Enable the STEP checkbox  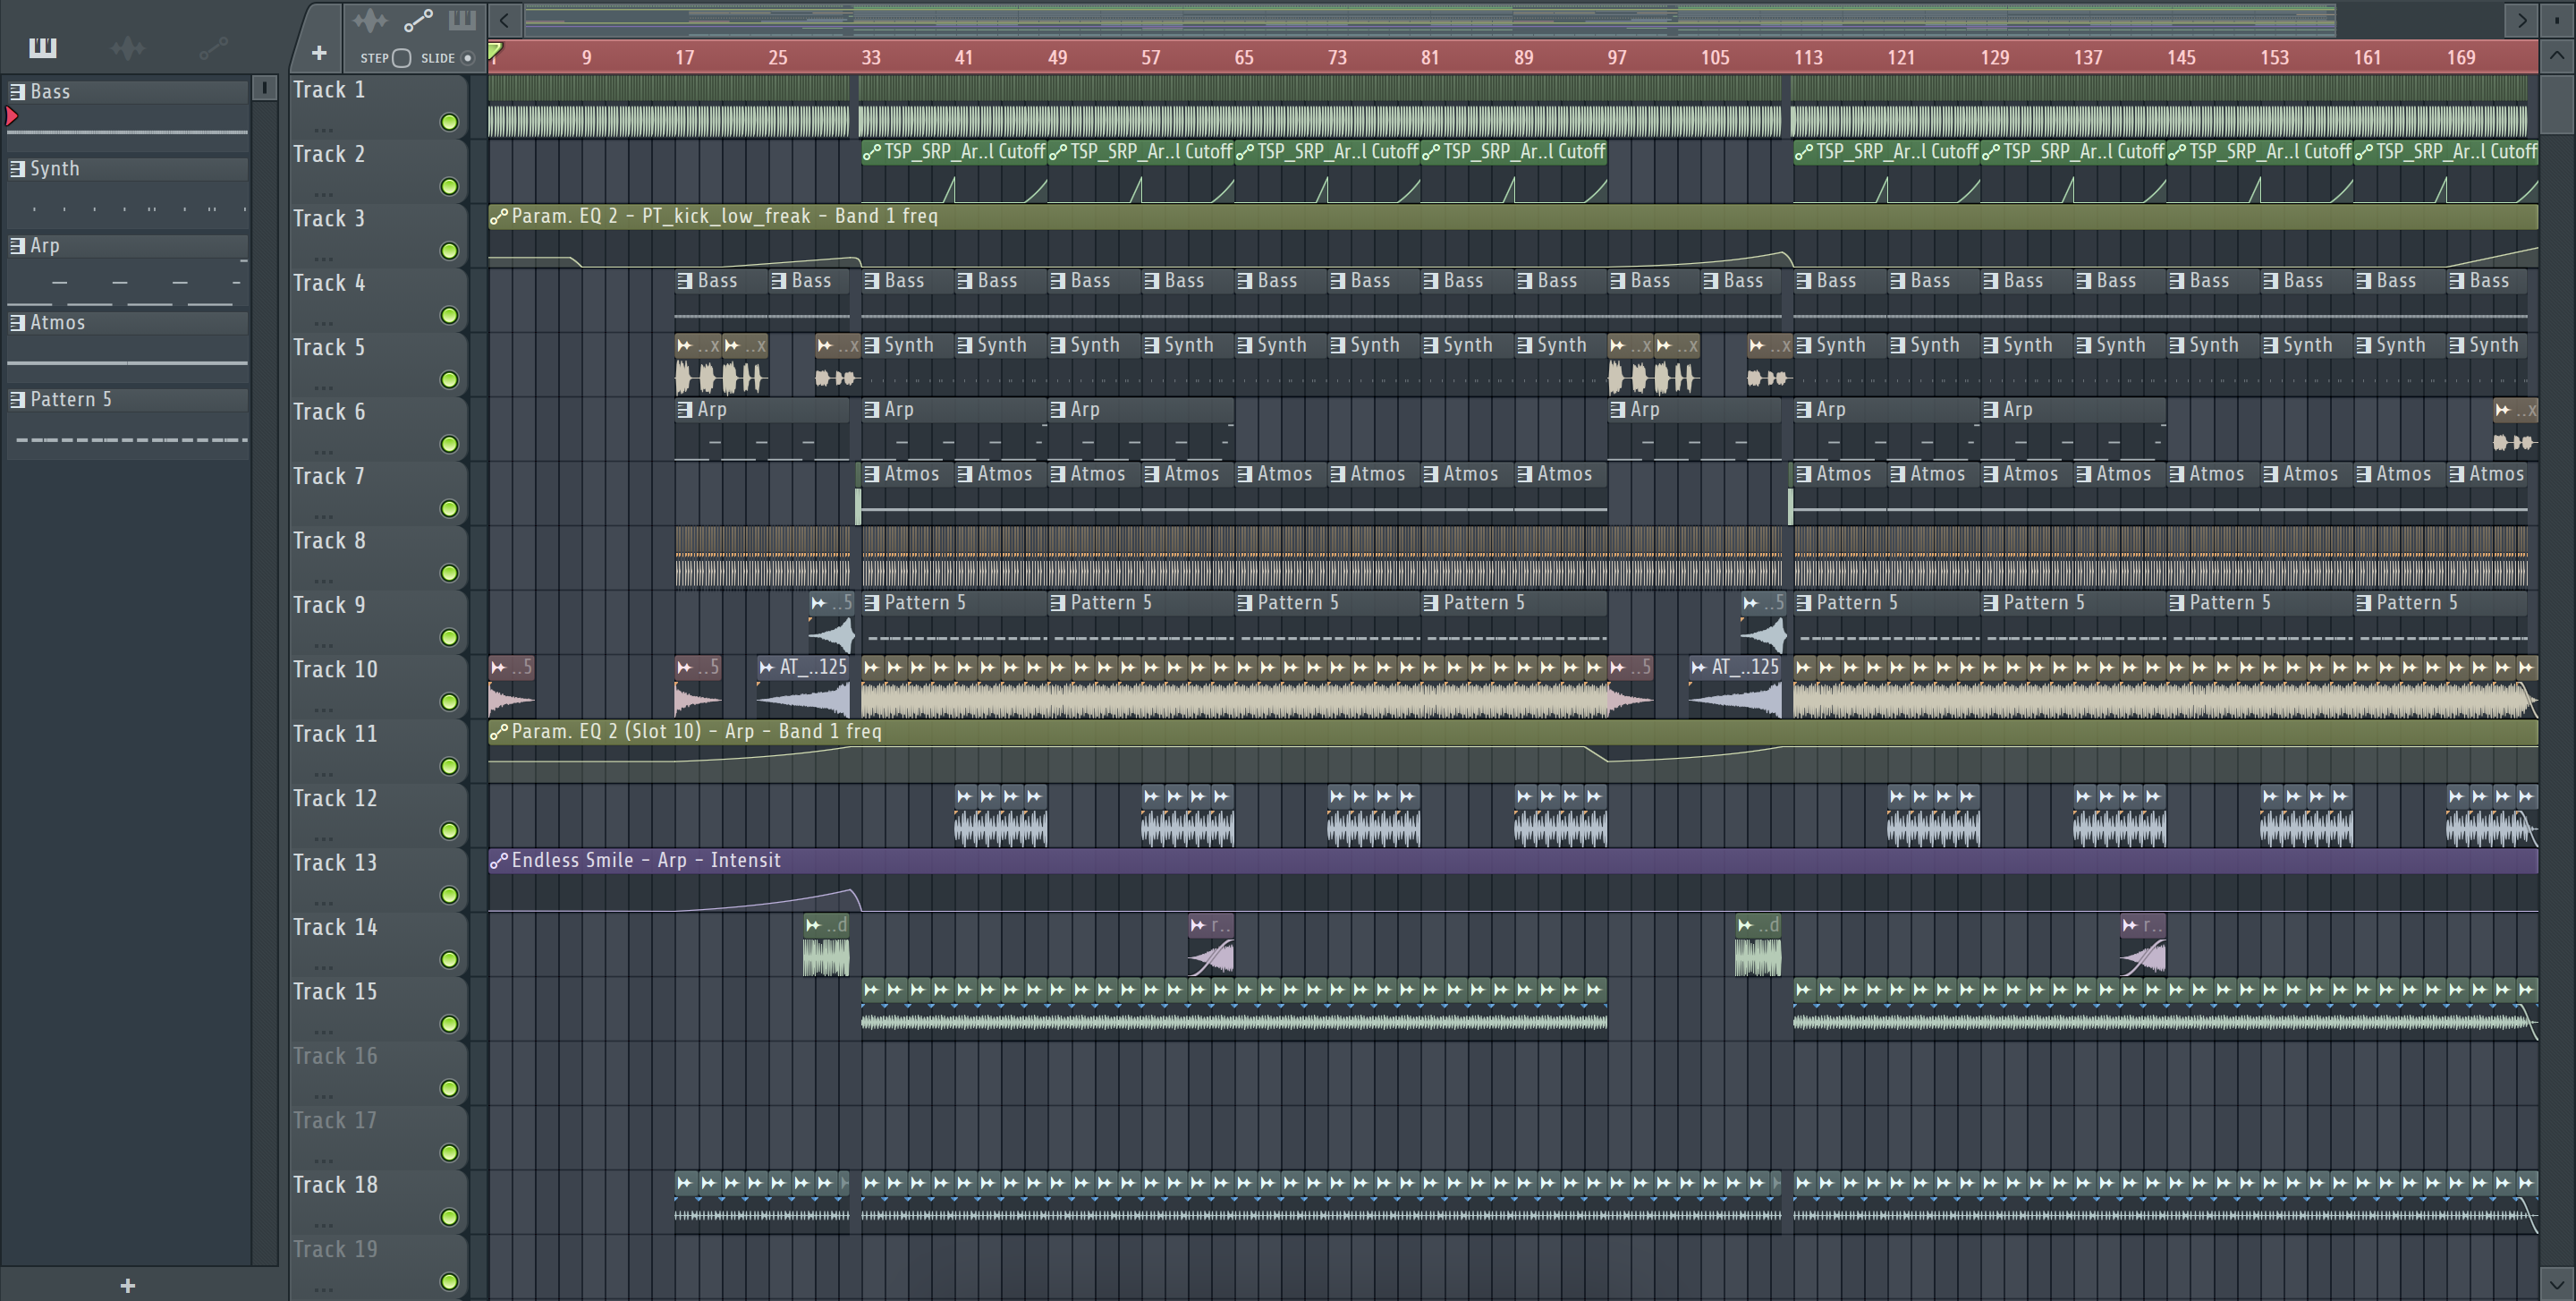click(x=401, y=58)
